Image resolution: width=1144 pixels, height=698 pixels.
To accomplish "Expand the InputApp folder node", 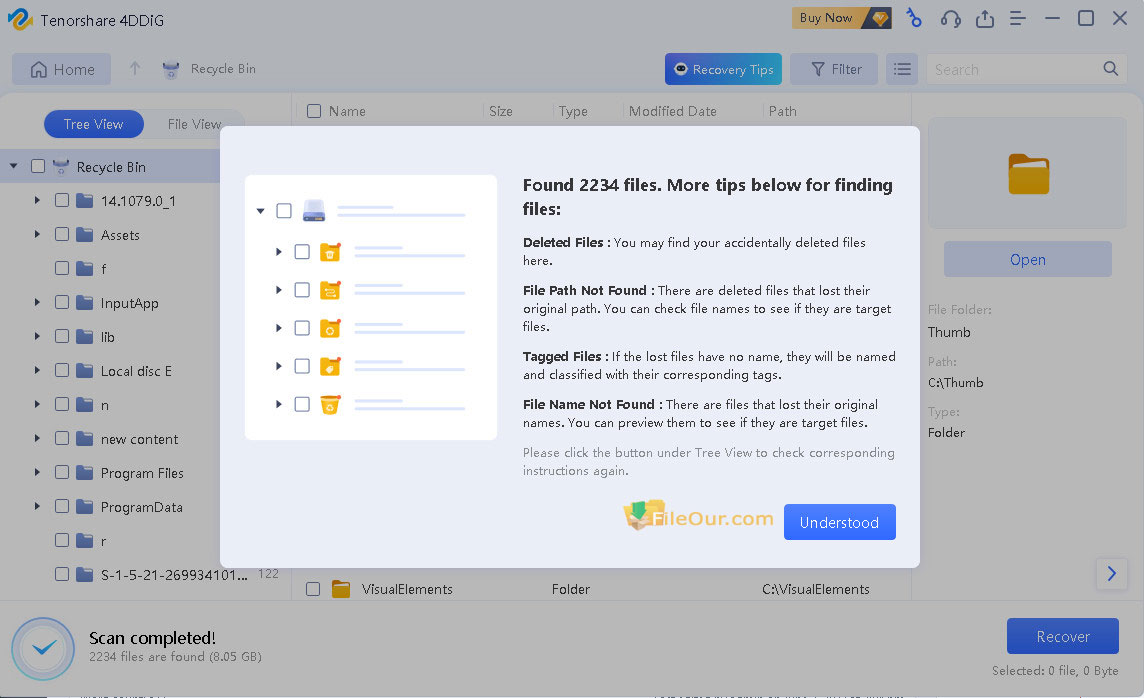I will point(37,303).
